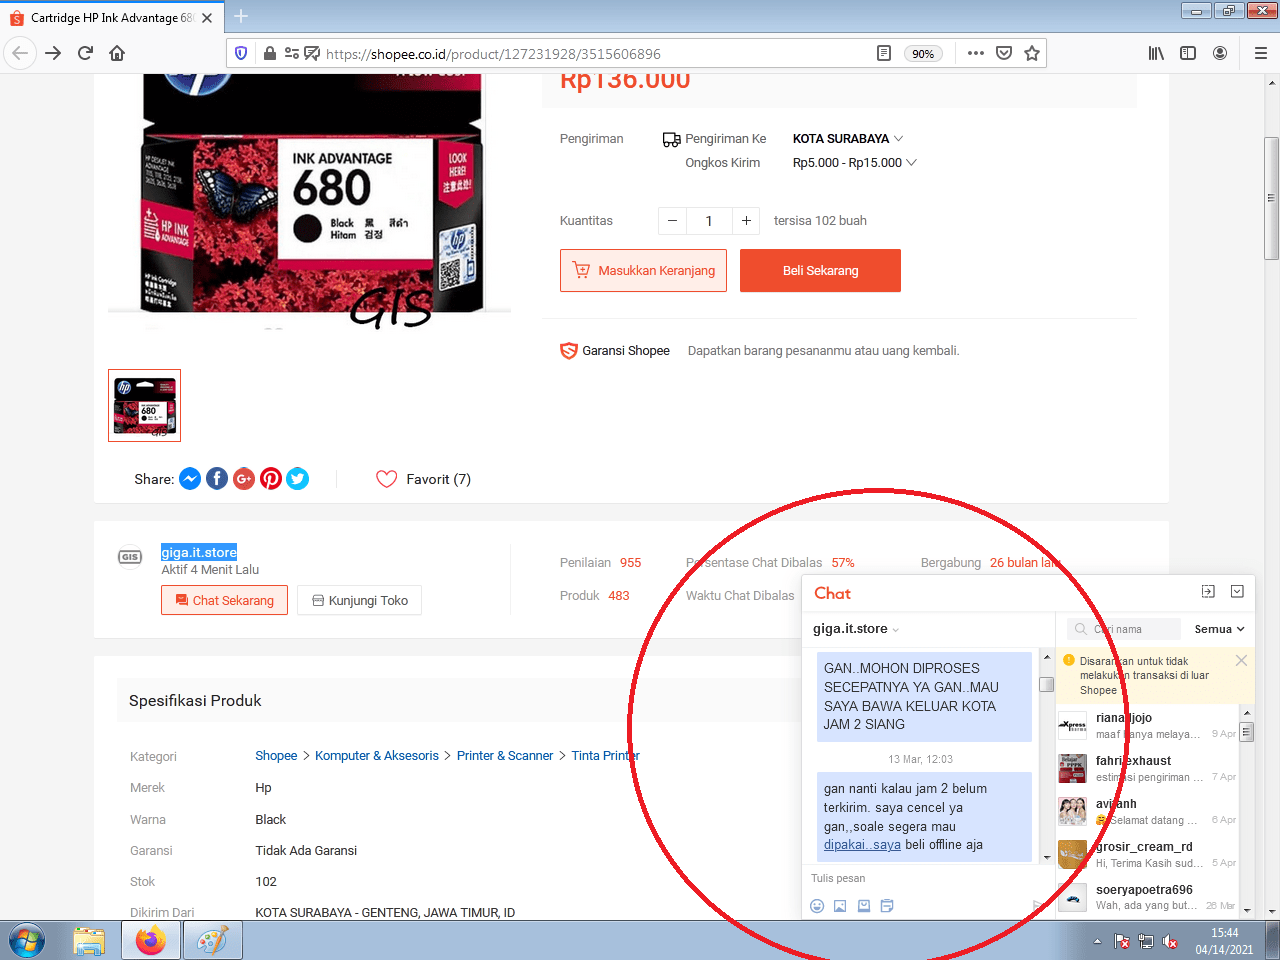Bookmark this page with the star

pos(1032,53)
